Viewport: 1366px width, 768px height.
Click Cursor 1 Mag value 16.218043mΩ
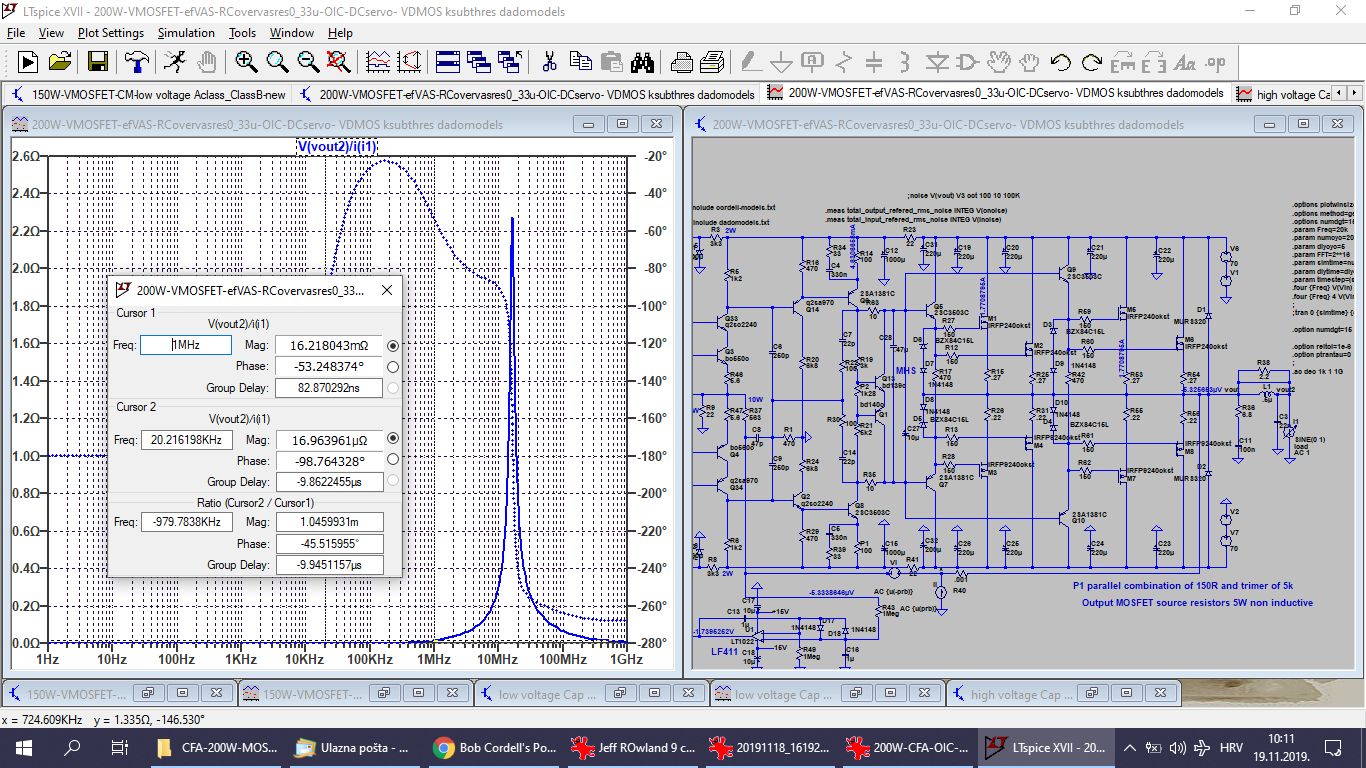pyautogui.click(x=329, y=345)
